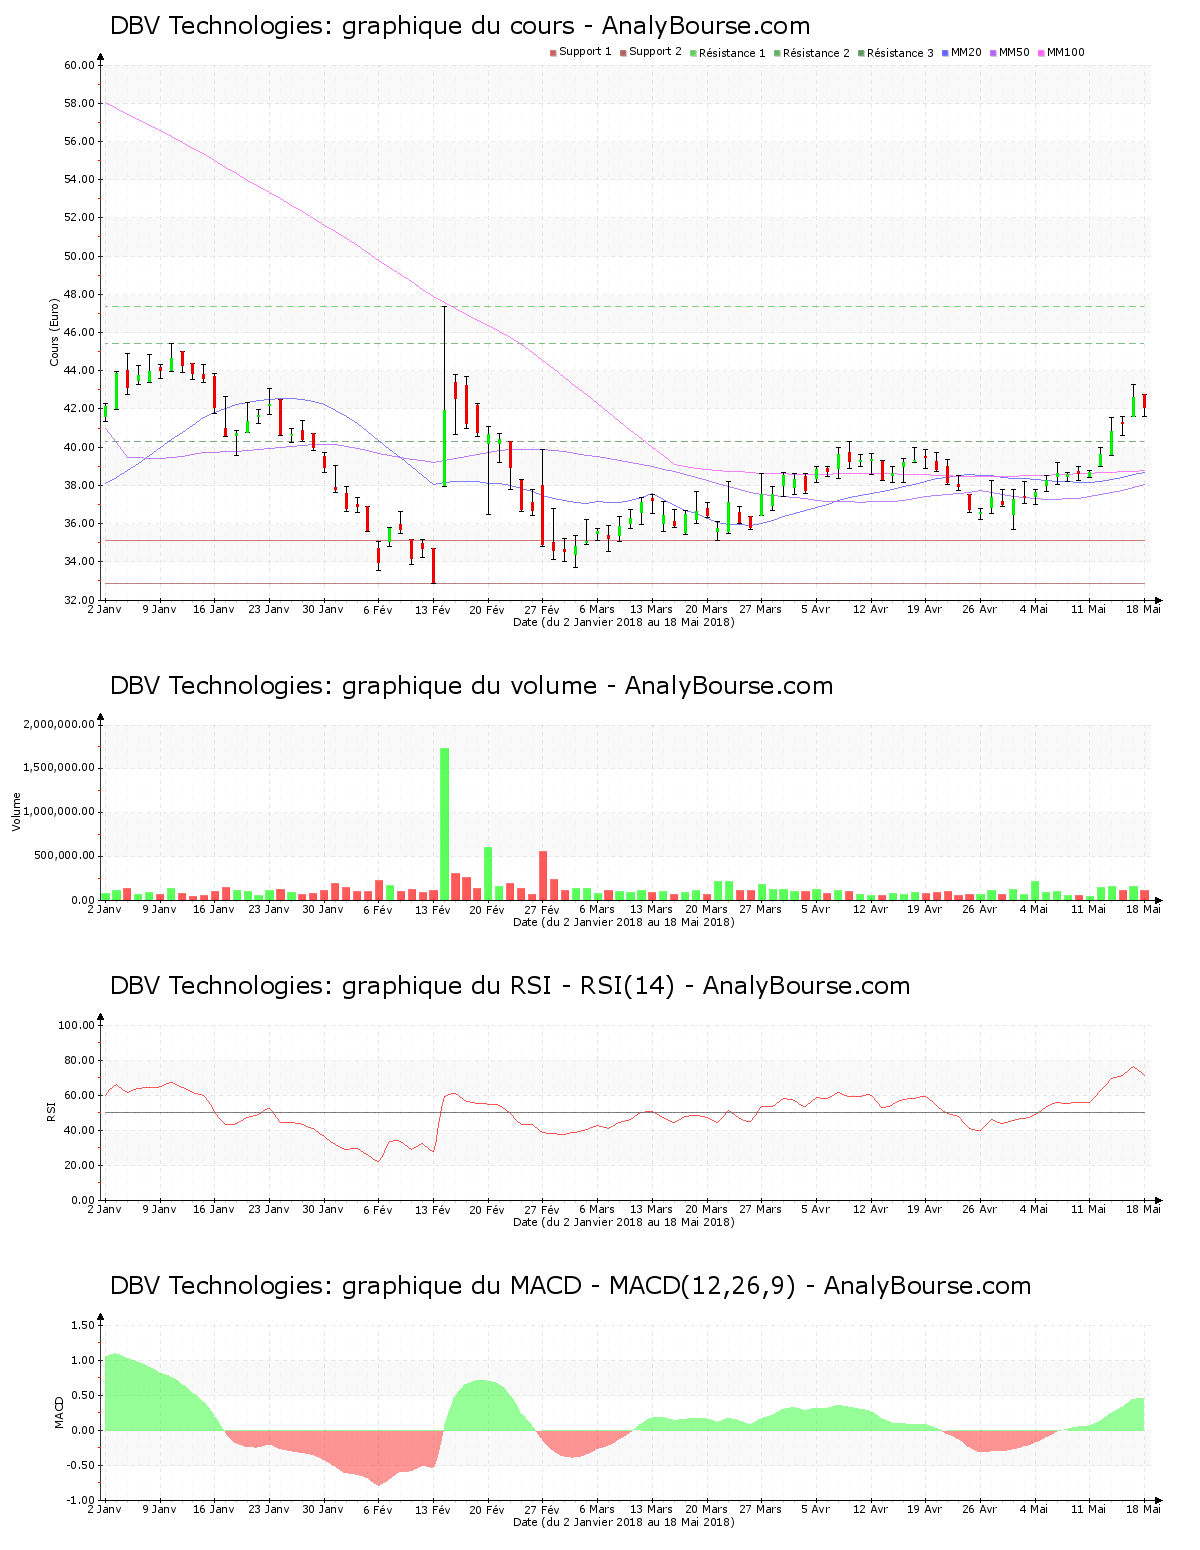Click '18 Mai' date tick on price chart
The width and height of the screenshot is (1200, 1550).
coord(1144,609)
